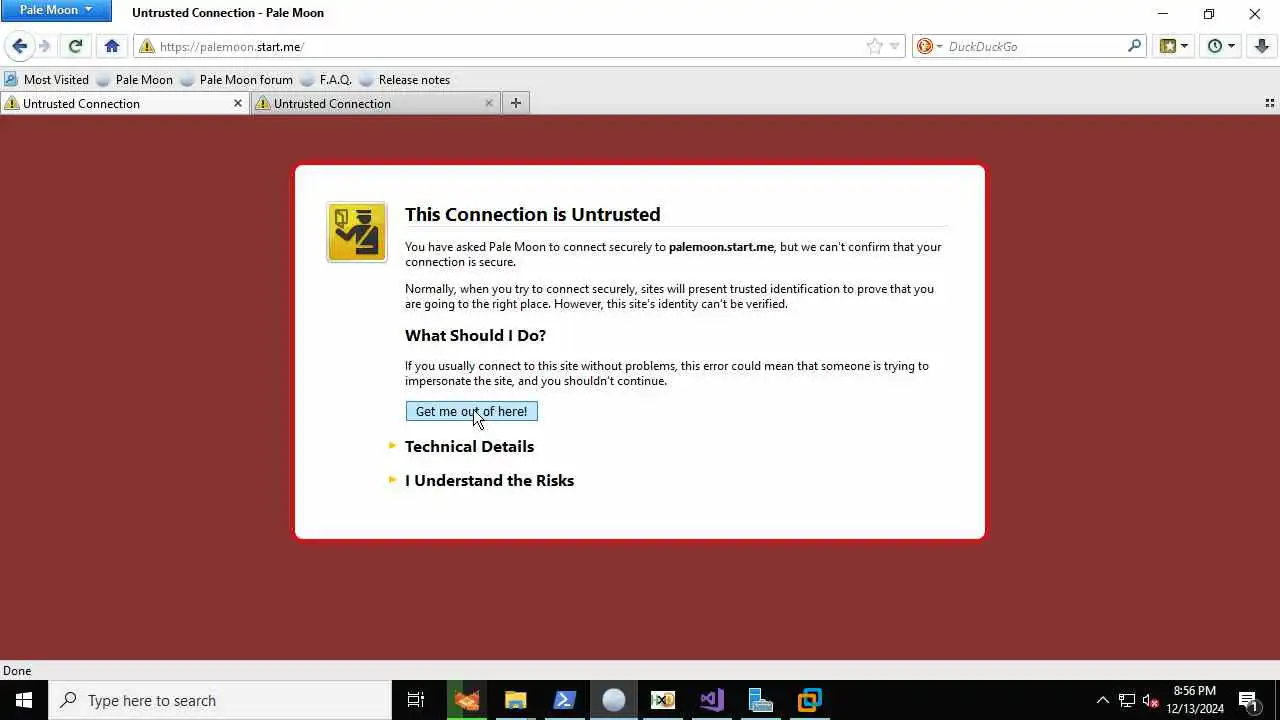Open the History clock toolbar button
The height and width of the screenshot is (720, 1280).
click(x=1221, y=46)
